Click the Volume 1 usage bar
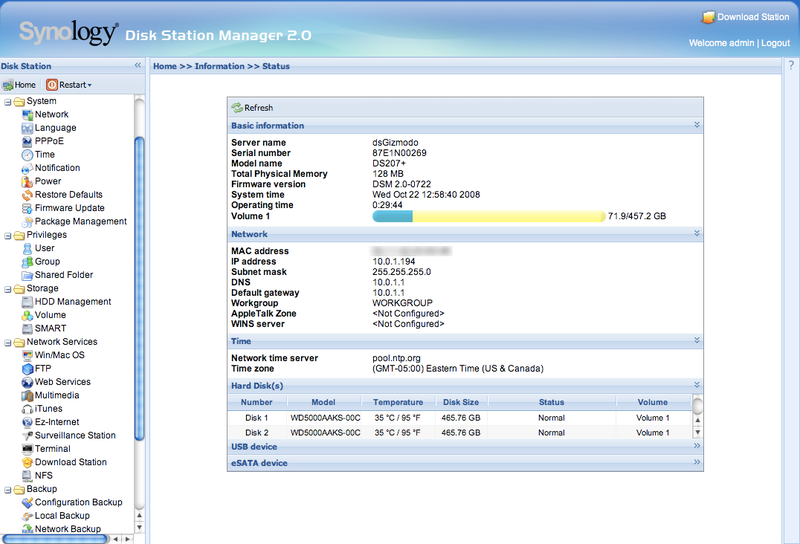 488,216
